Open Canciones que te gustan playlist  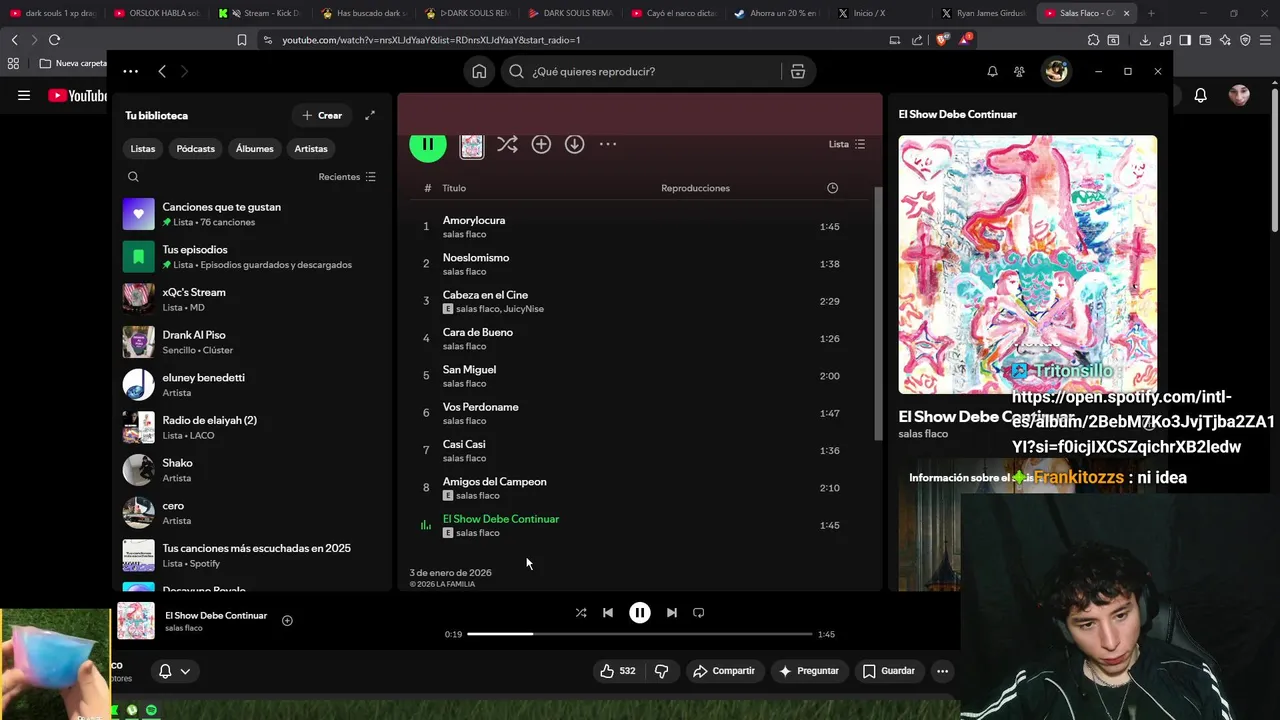(x=250, y=214)
